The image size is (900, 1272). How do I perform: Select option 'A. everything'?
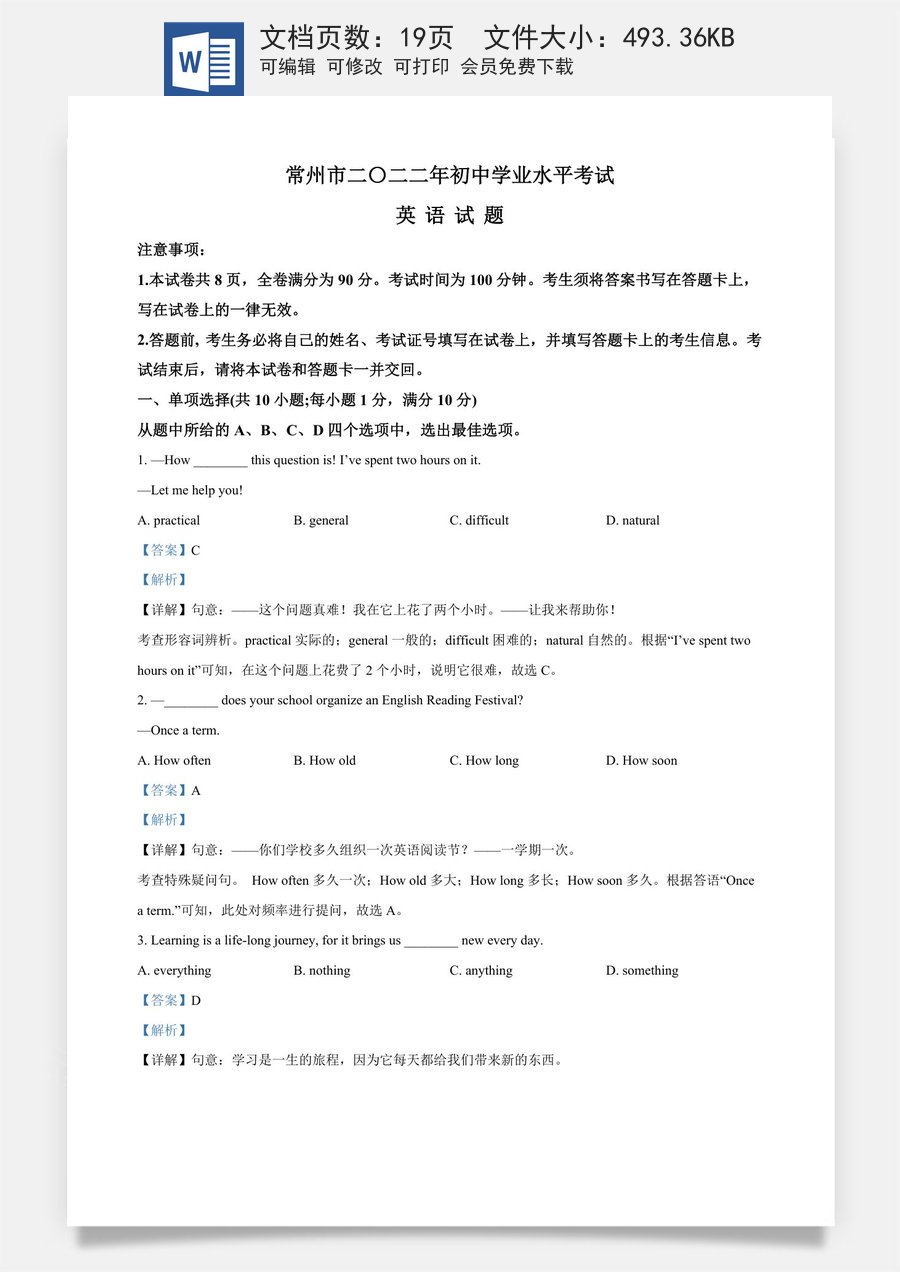[x=174, y=970]
